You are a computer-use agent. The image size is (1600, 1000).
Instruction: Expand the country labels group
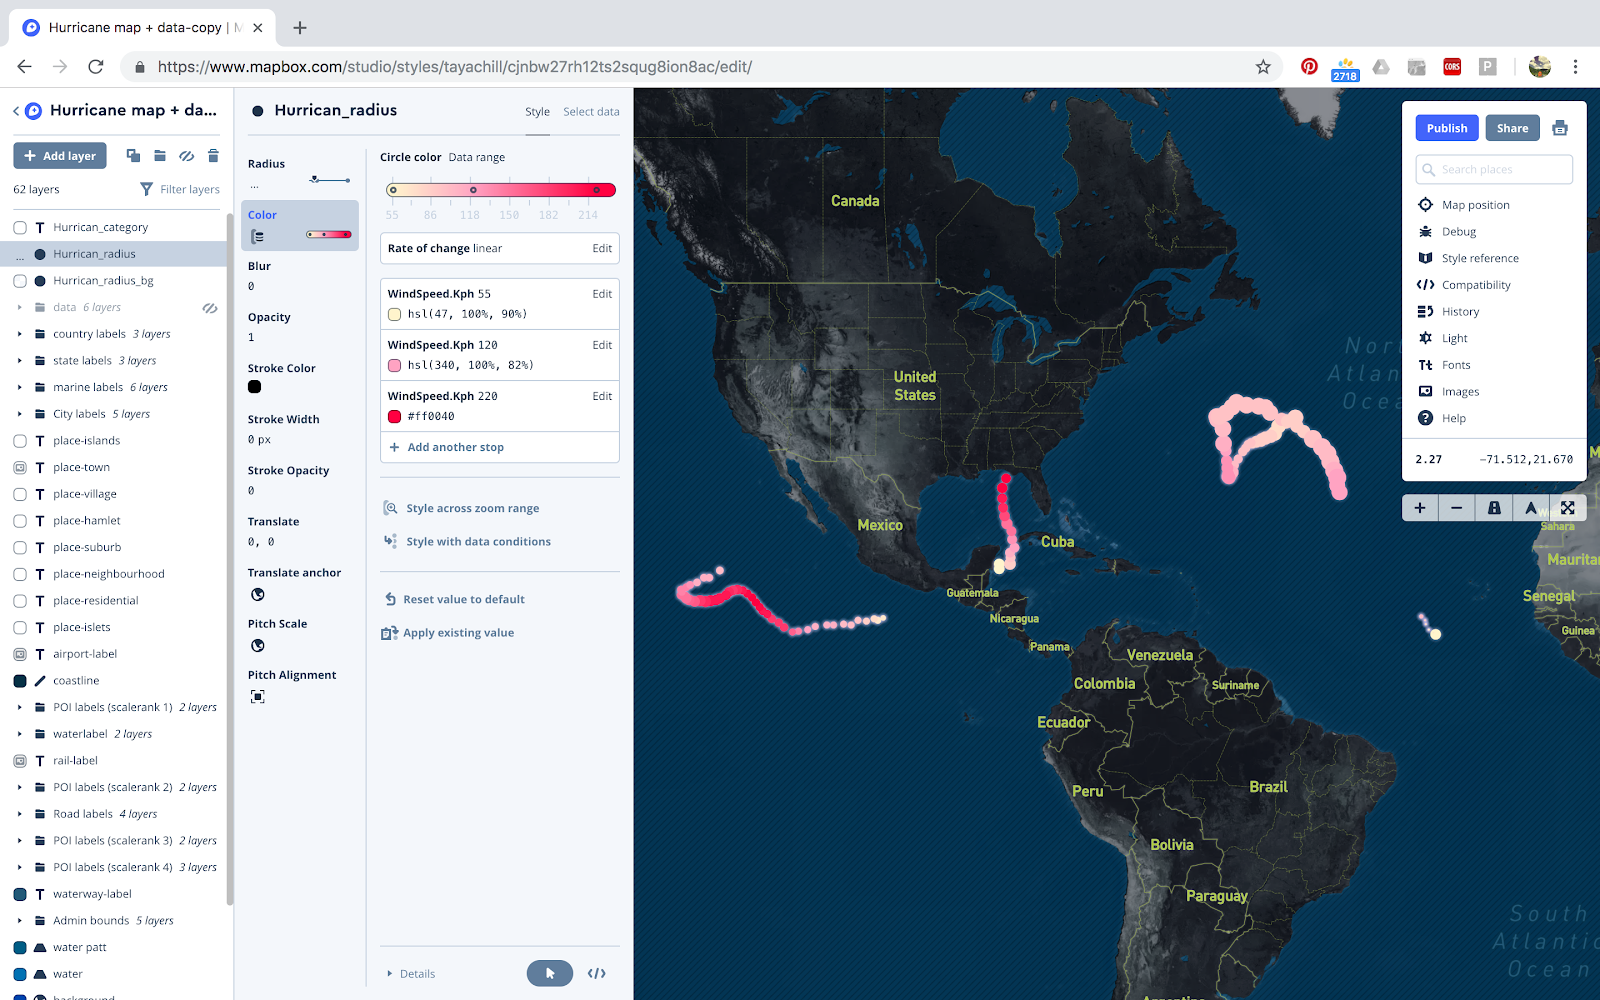coord(19,334)
